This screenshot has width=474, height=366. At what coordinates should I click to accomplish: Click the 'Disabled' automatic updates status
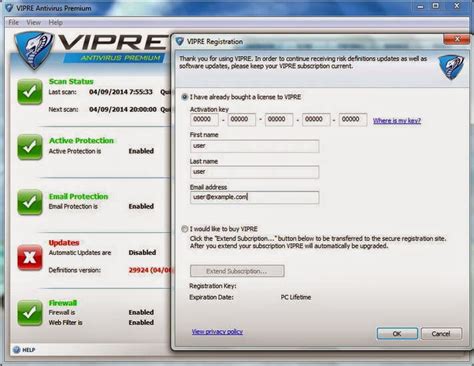click(142, 252)
